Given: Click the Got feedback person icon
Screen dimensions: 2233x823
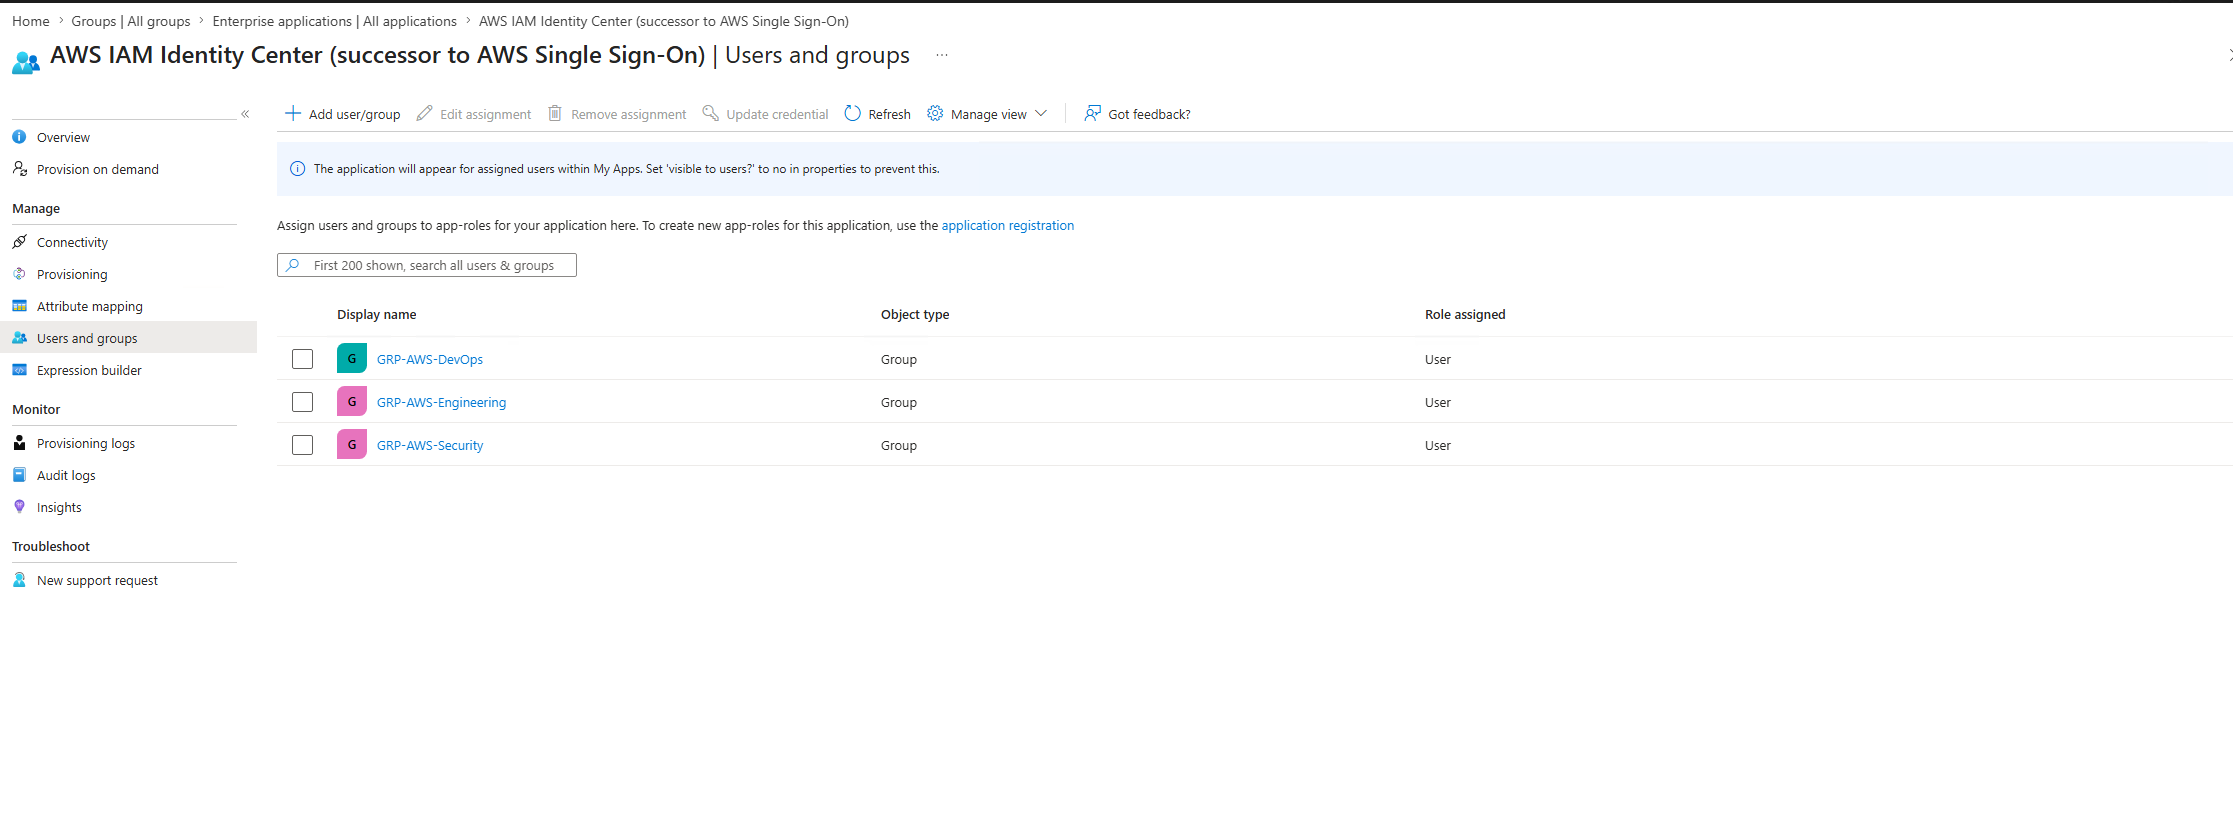Looking at the screenshot, I should pyautogui.click(x=1093, y=113).
